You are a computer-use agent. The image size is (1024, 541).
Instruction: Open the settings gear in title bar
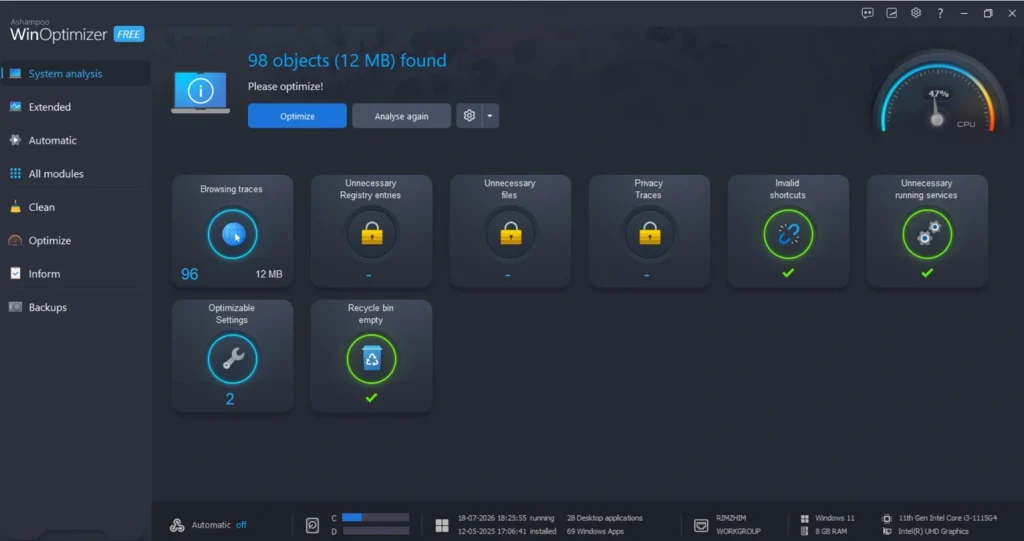[x=916, y=13]
